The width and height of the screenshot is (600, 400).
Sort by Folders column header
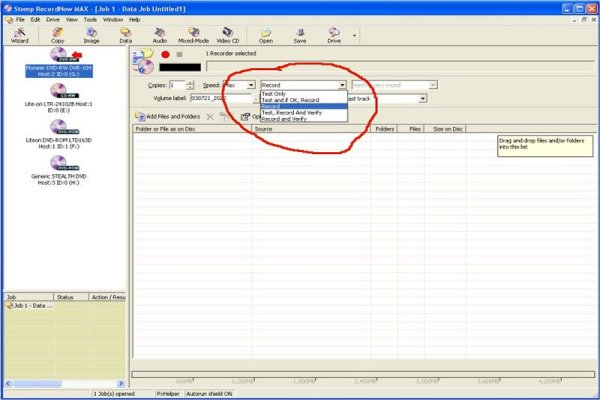[x=384, y=129]
